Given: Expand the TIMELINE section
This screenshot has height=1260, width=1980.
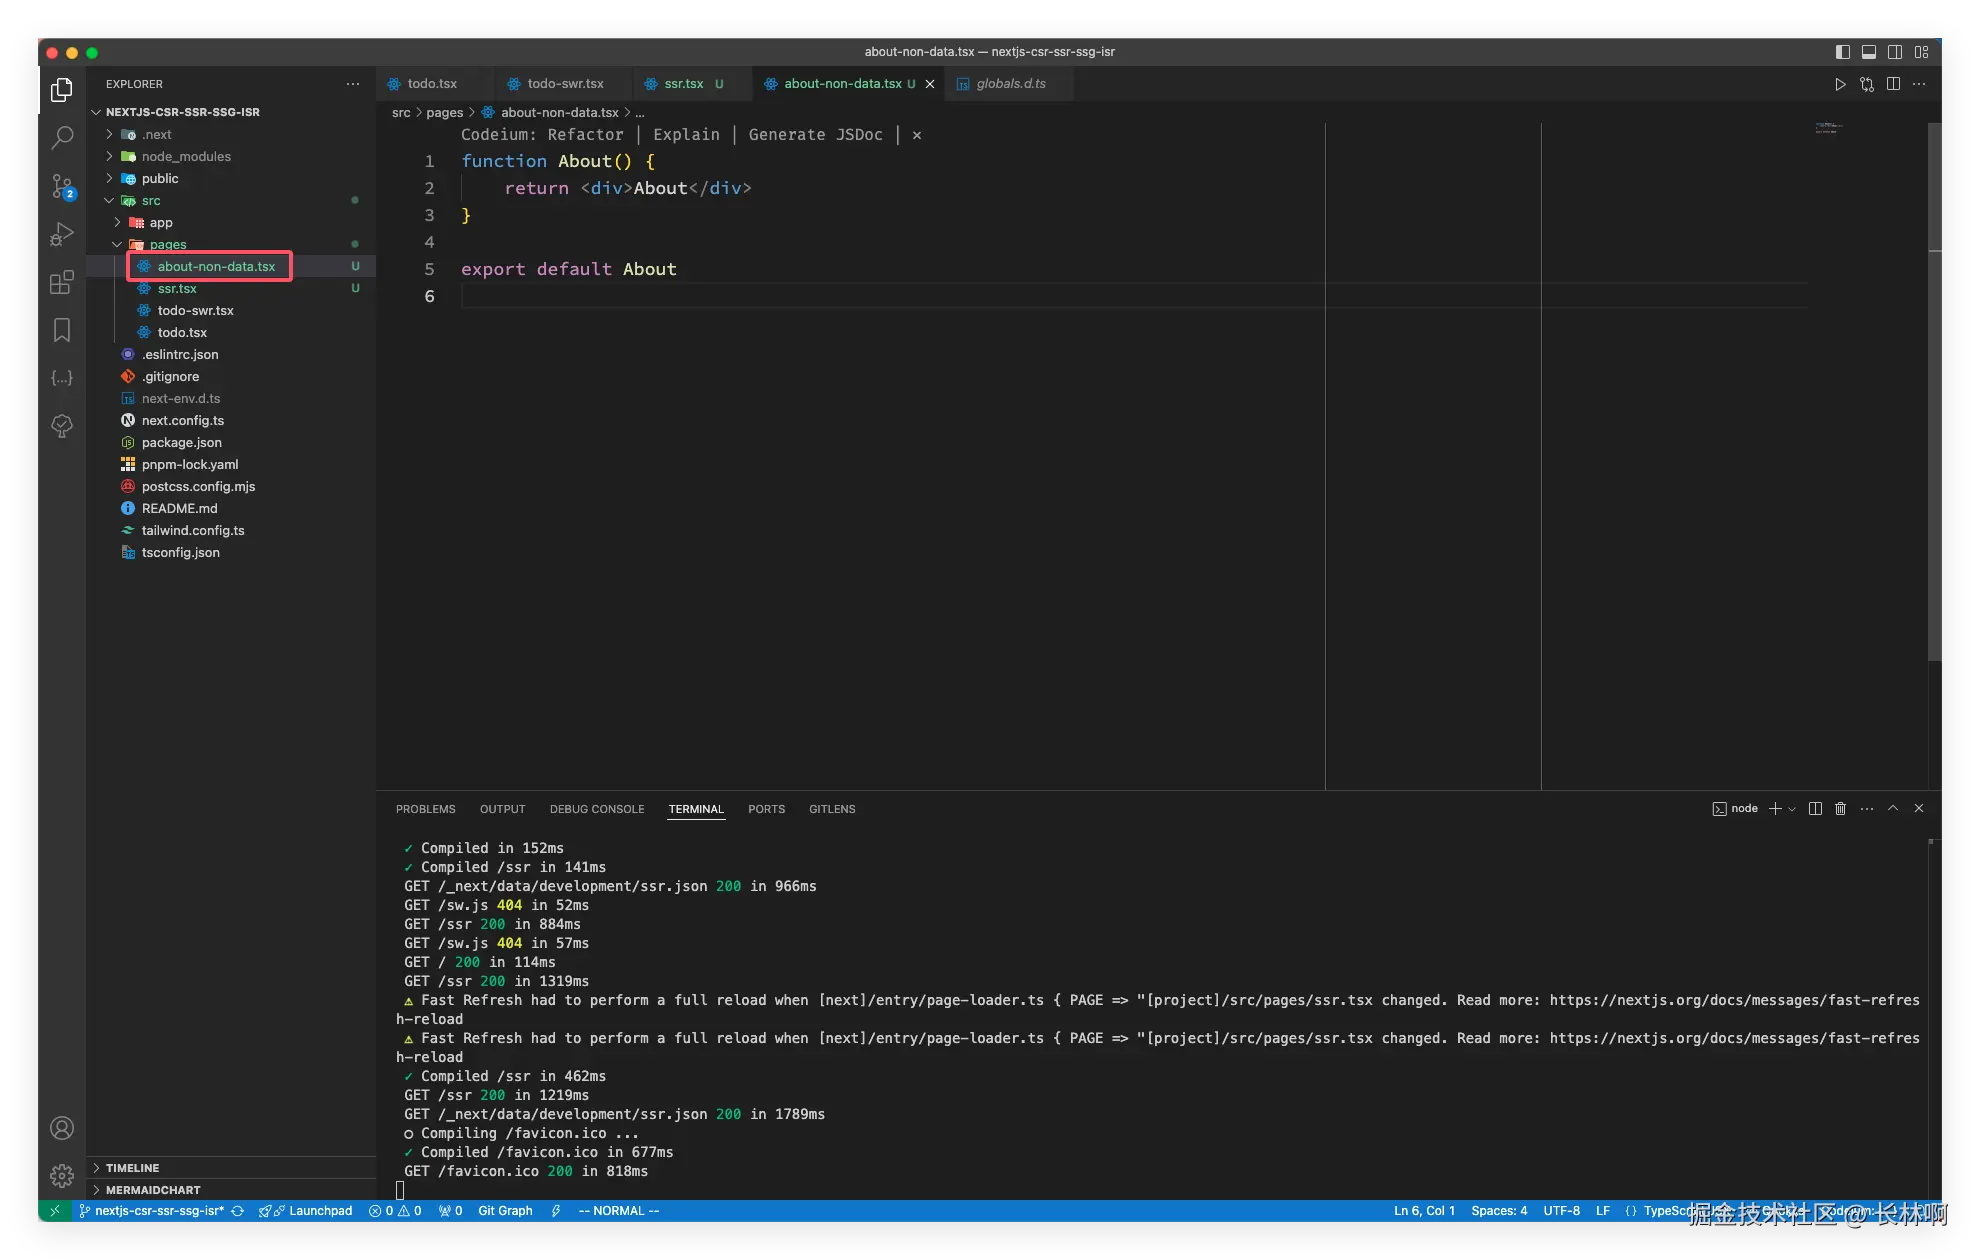Looking at the screenshot, I should [x=132, y=1168].
